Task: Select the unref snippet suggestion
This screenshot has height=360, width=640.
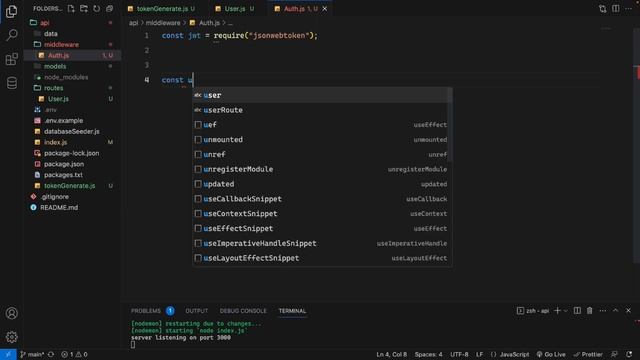Action: coord(322,154)
